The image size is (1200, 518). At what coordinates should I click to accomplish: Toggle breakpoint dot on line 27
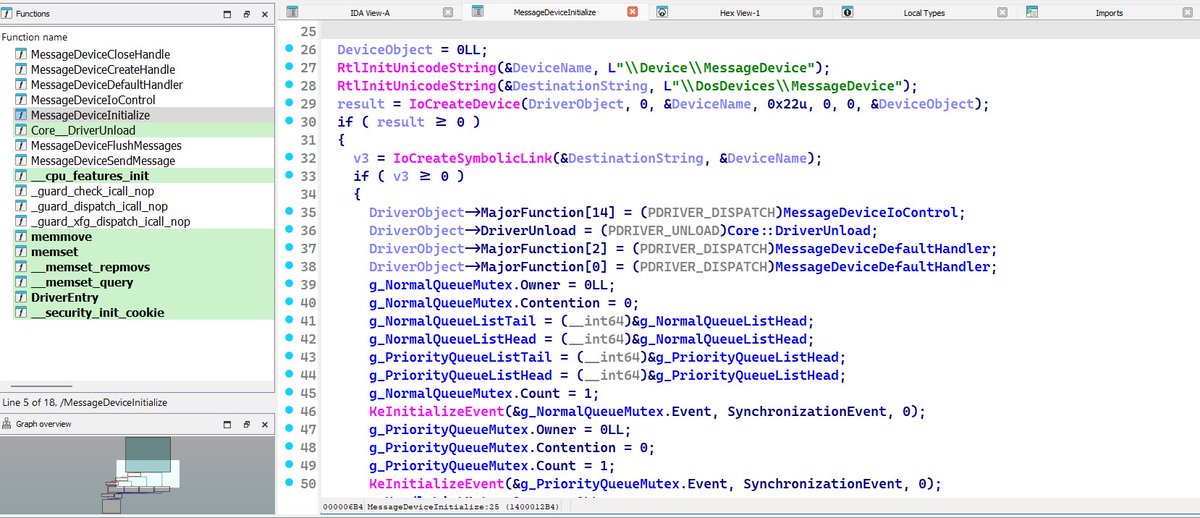coord(288,67)
